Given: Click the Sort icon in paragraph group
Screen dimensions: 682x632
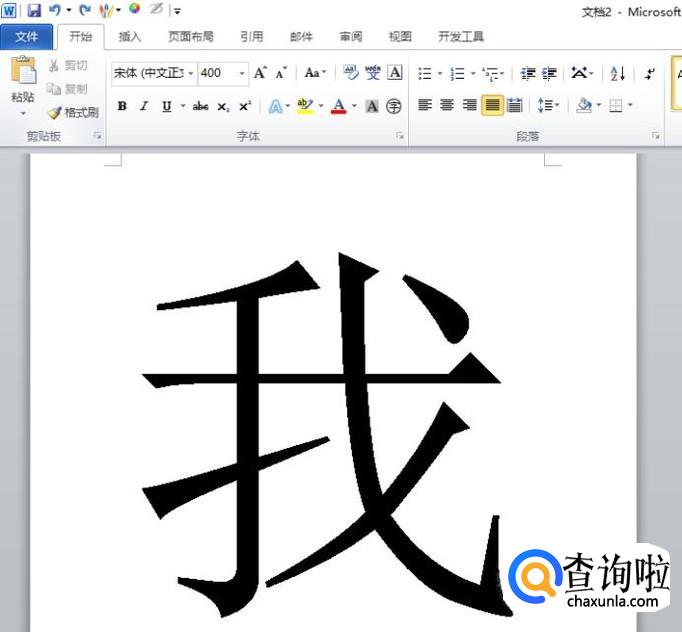Looking at the screenshot, I should (617, 73).
